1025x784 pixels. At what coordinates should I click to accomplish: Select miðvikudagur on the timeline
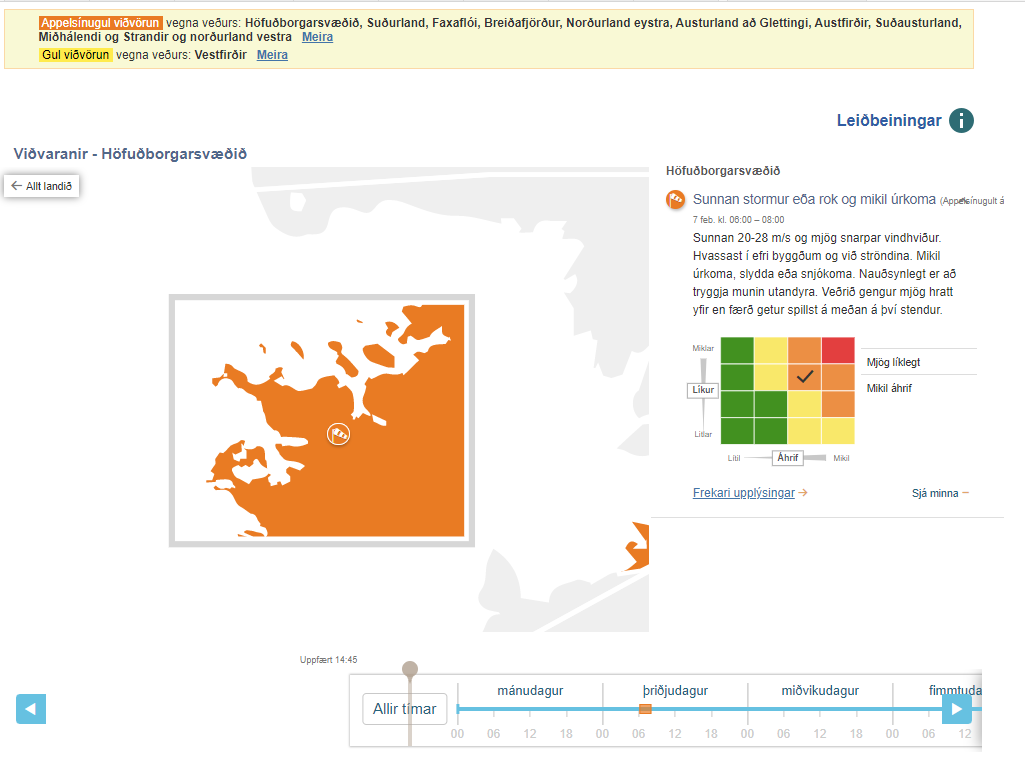pos(820,691)
